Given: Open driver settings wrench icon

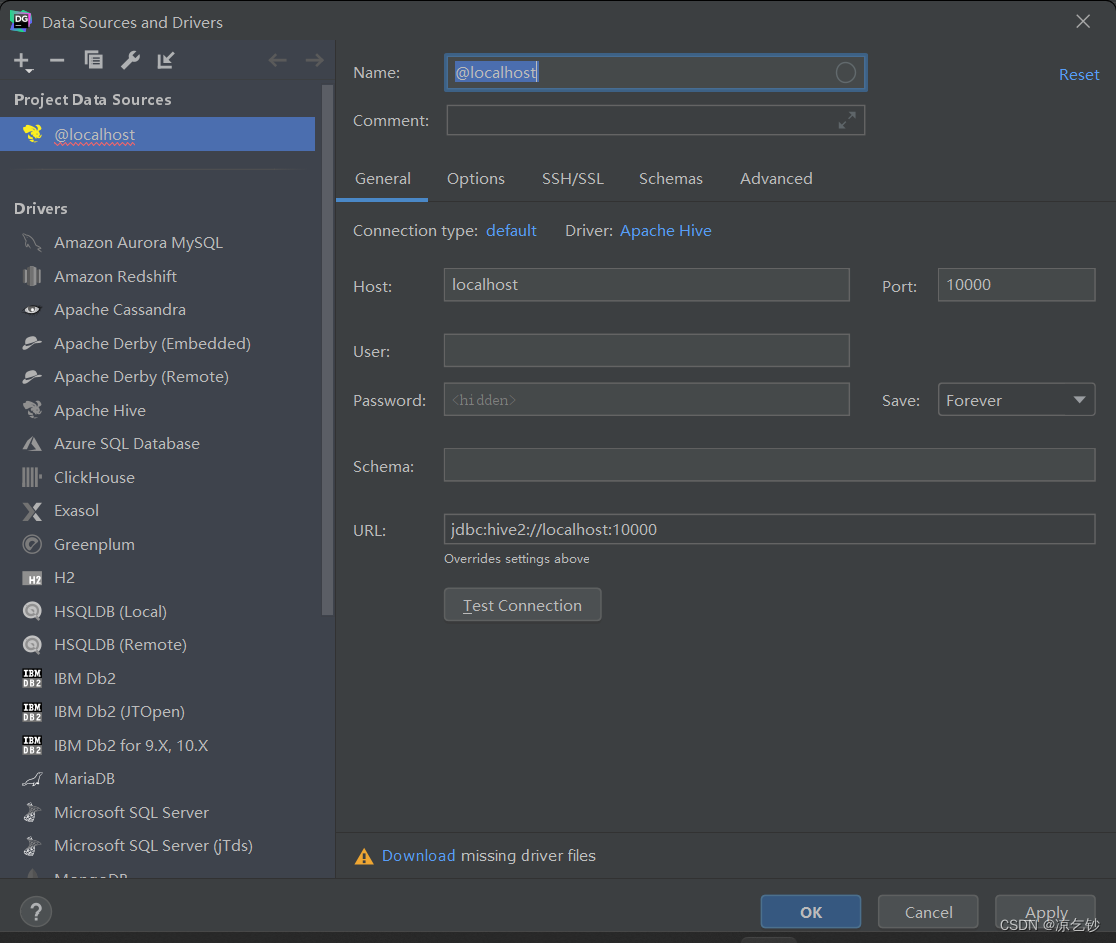Looking at the screenshot, I should click(x=130, y=60).
